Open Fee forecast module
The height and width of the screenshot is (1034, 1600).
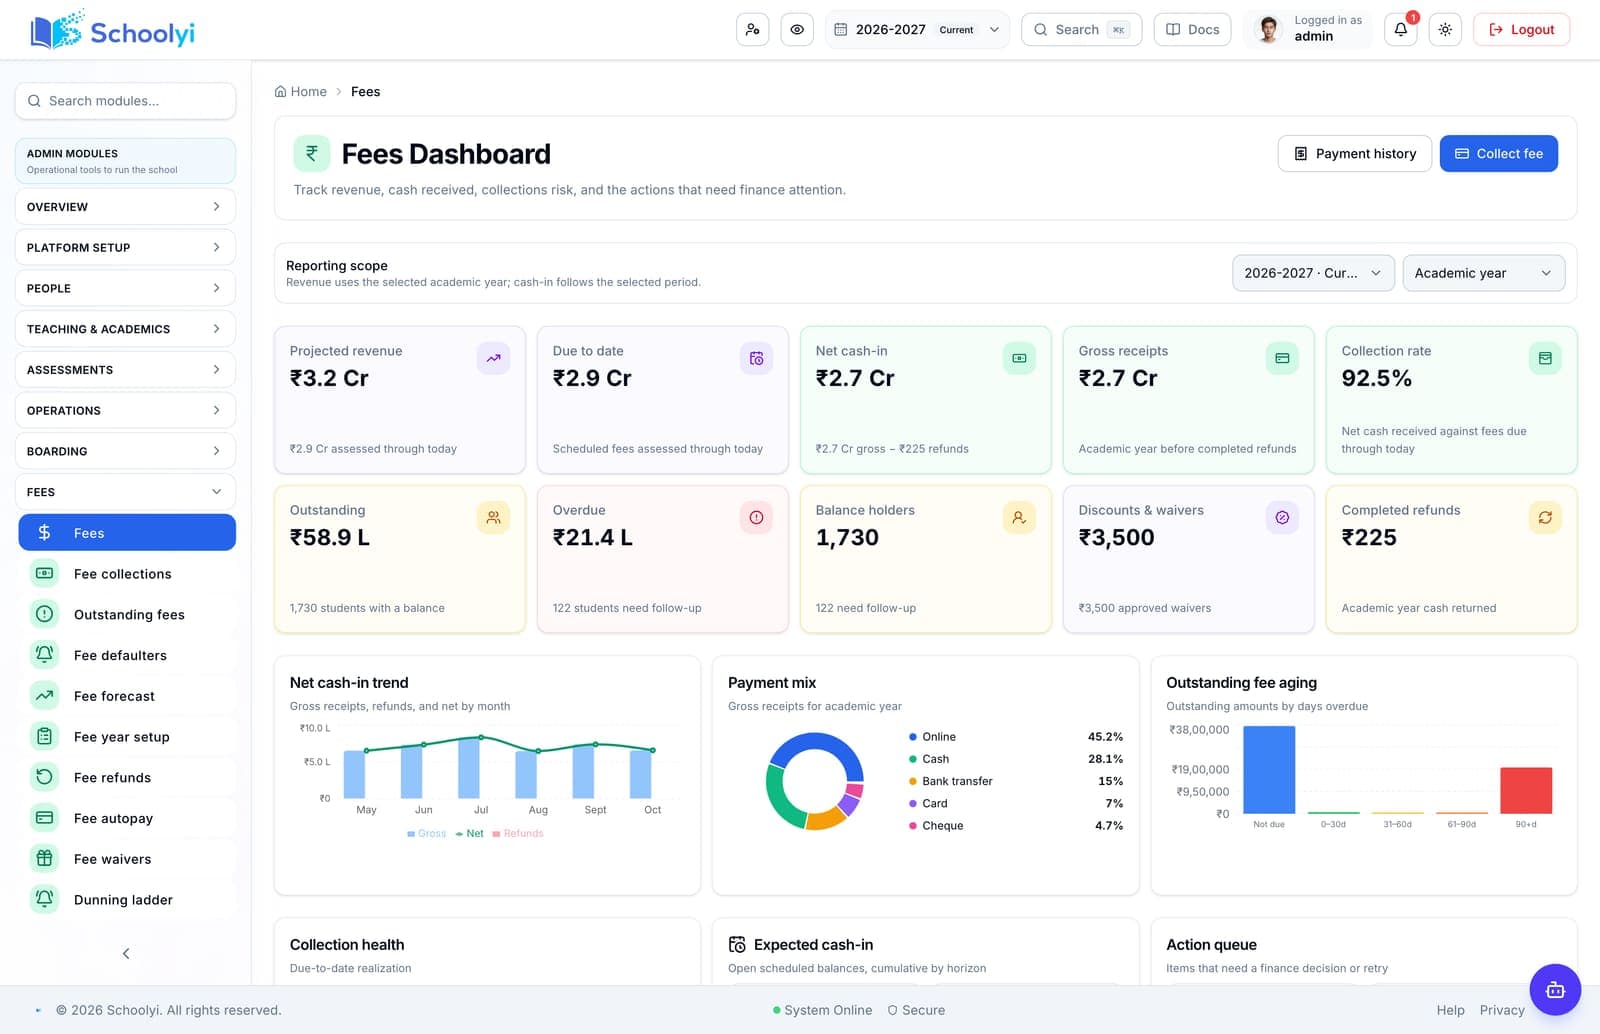(x=127, y=696)
